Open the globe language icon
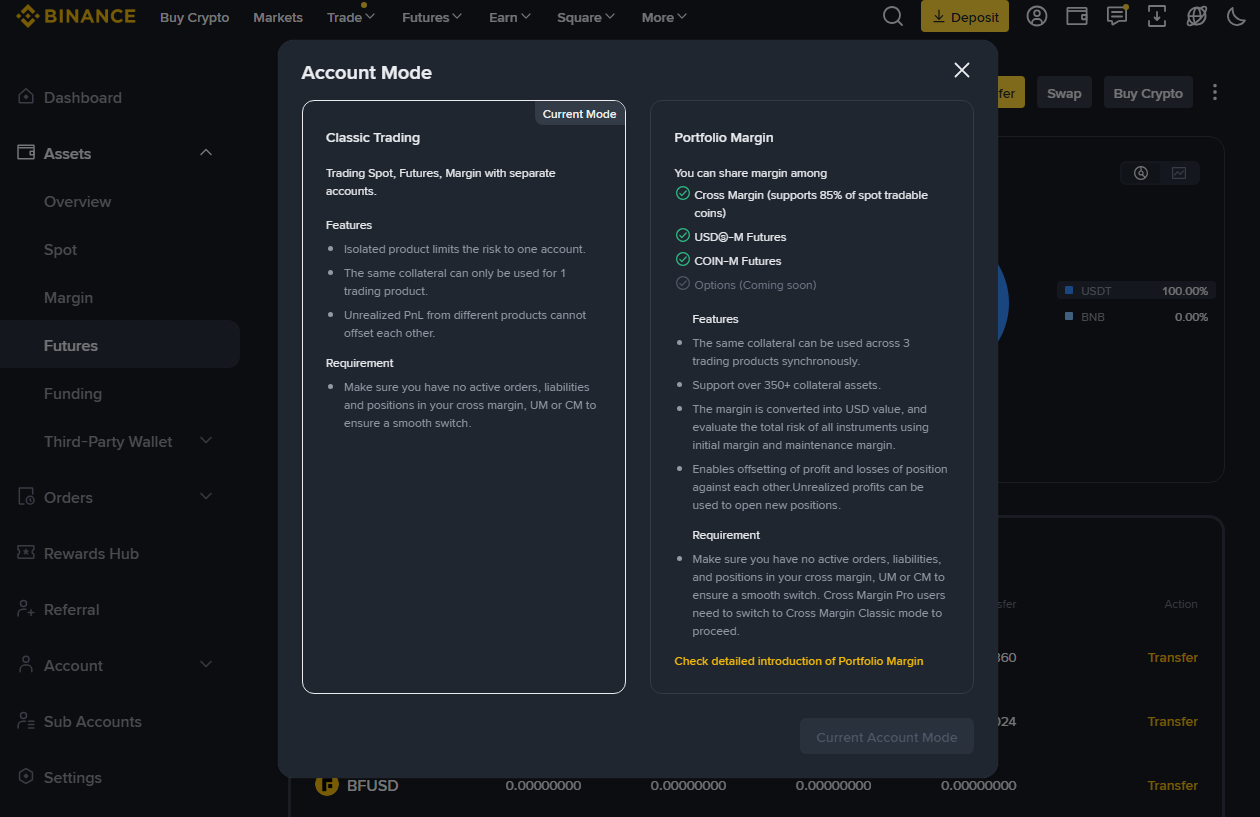Viewport: 1260px width, 817px height. [x=1196, y=16]
